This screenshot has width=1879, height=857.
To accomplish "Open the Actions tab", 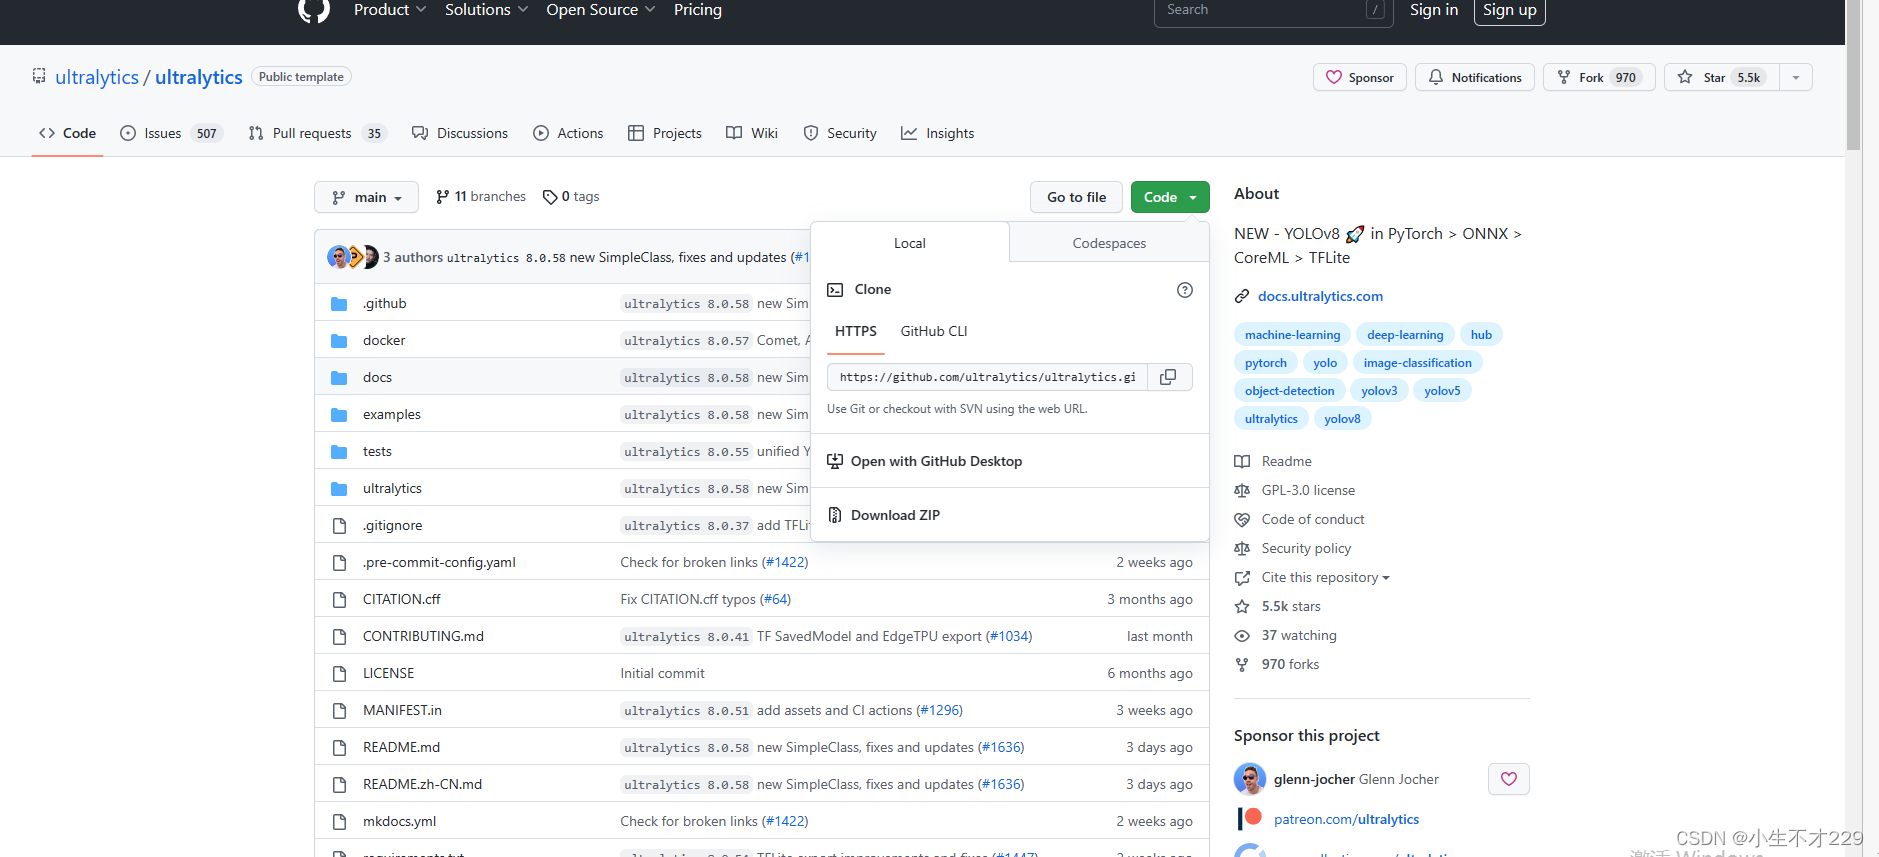I will pyautogui.click(x=568, y=133).
